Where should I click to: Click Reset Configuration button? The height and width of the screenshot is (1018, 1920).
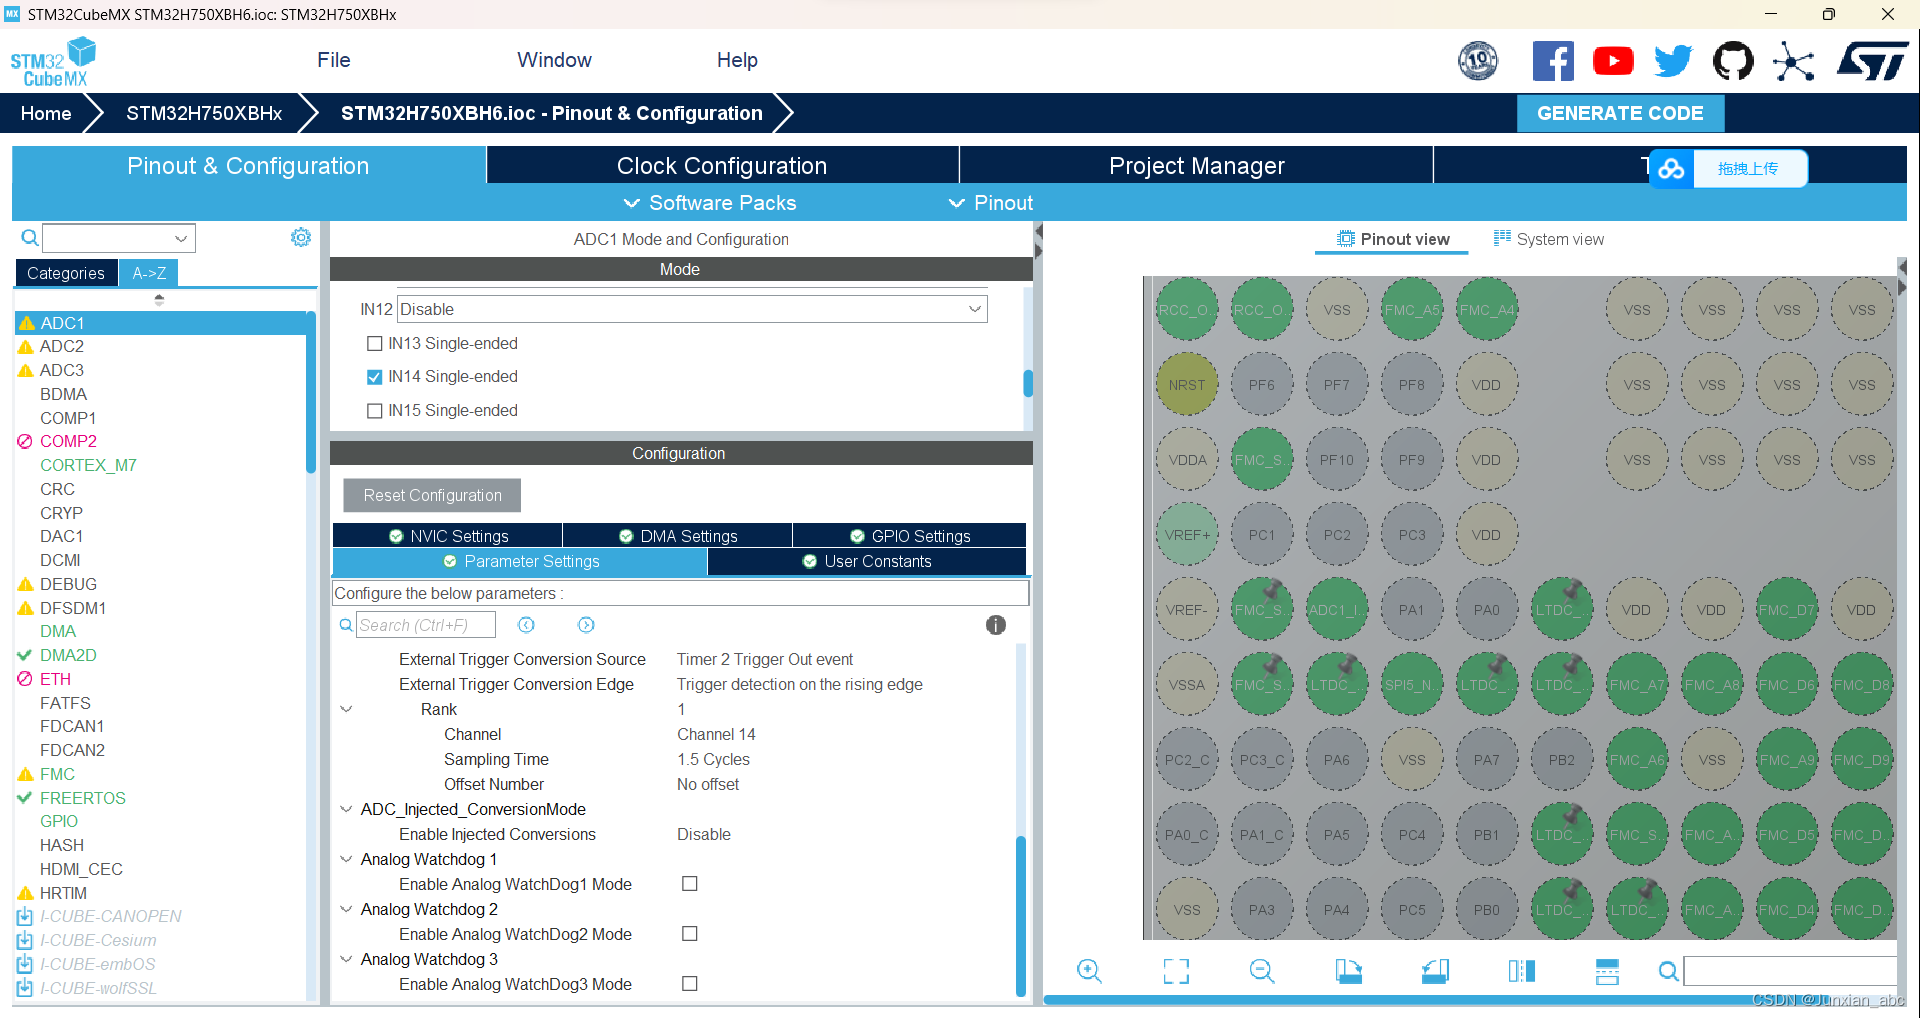pyautogui.click(x=432, y=496)
